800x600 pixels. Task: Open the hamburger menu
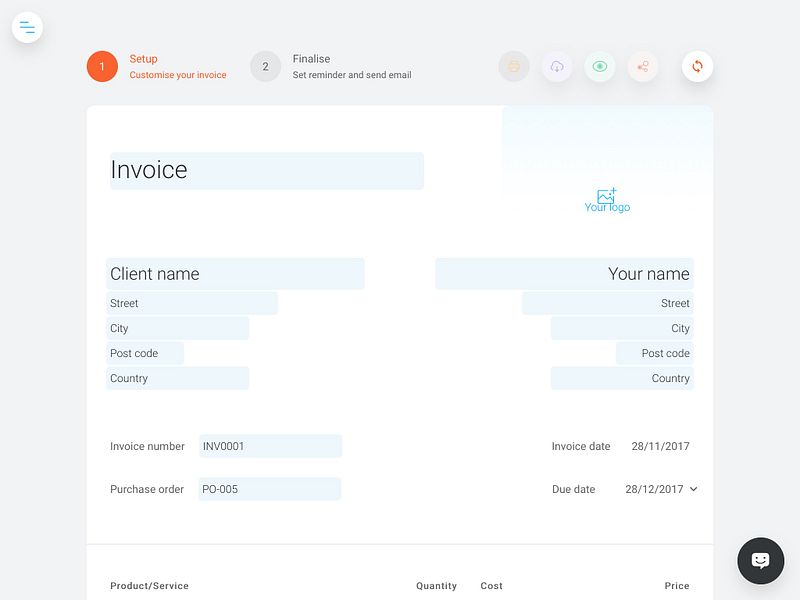point(27,27)
